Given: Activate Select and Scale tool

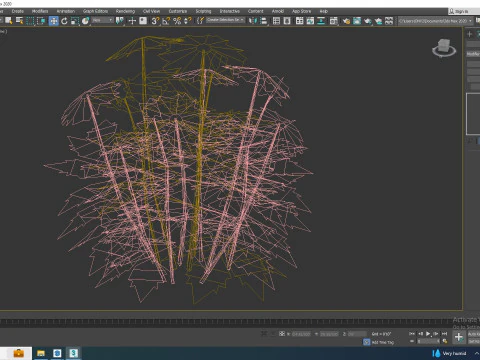Looking at the screenshot, I should pyautogui.click(x=75, y=21).
